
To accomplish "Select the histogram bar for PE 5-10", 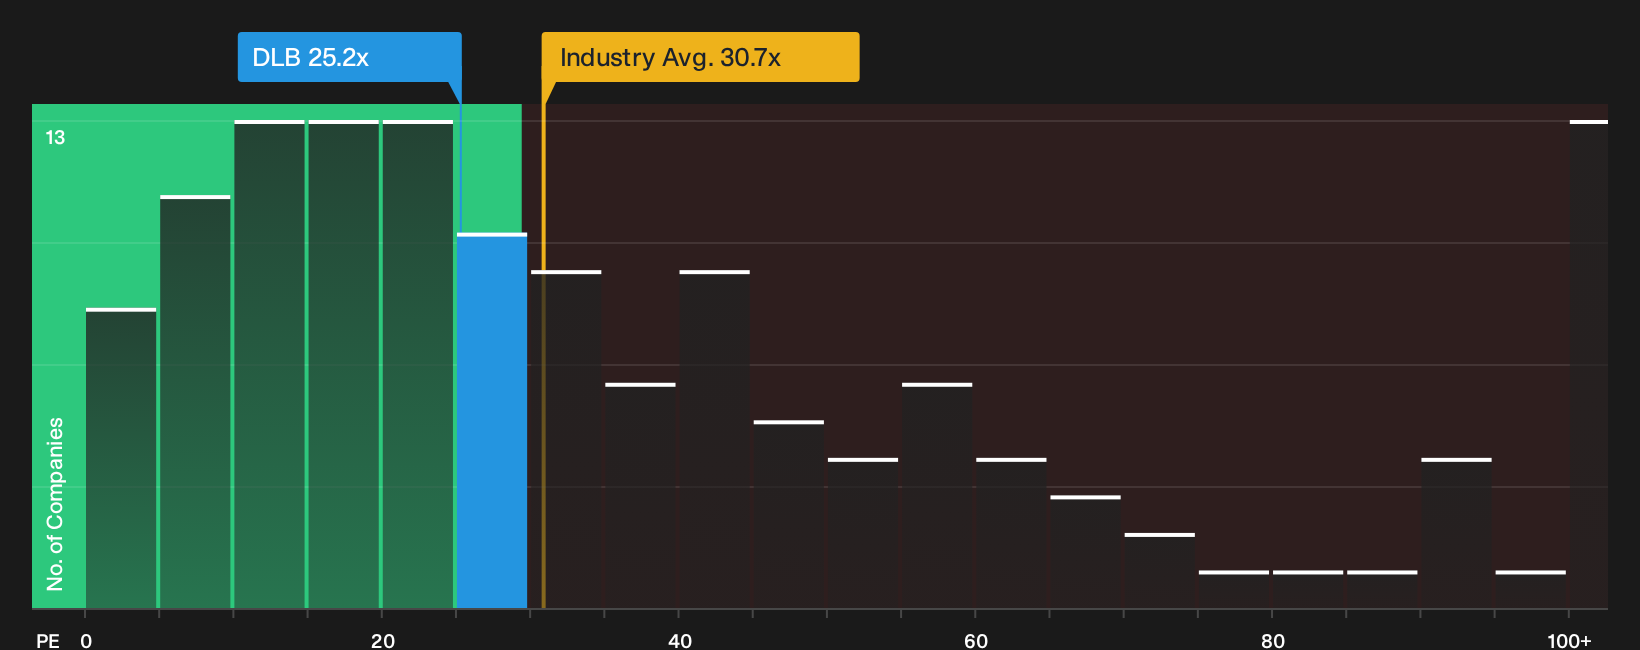I will tap(195, 402).
